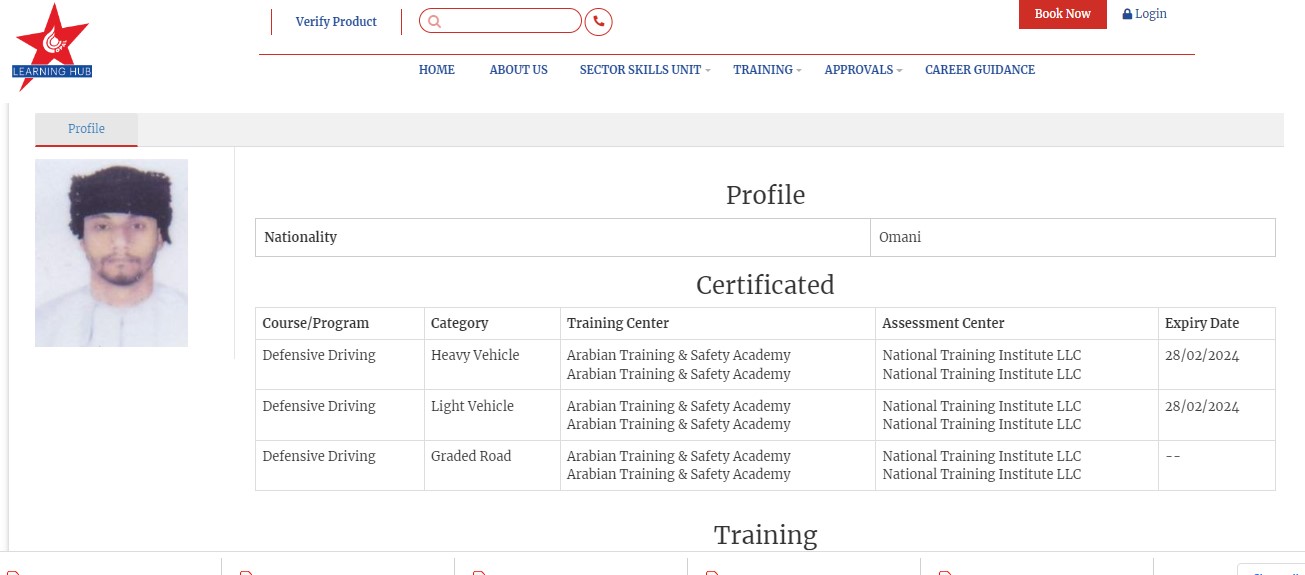Expand the TRAINING dropdown menu
Screen dimensions: 1305x575
click(766, 70)
